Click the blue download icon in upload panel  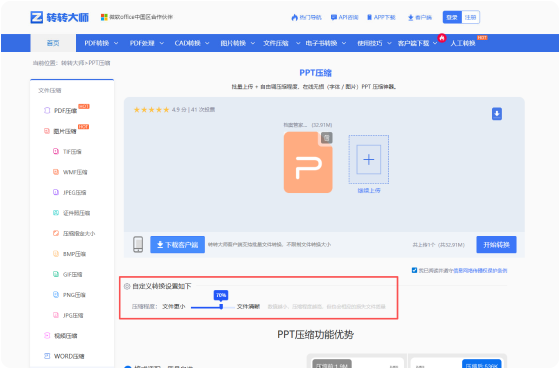point(497,114)
